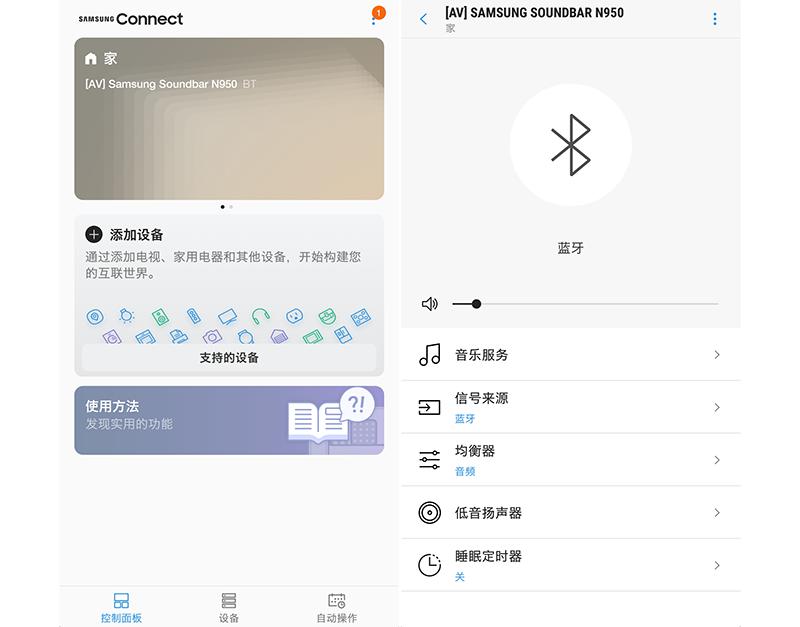Adjust the soundbar volume slider

(585, 304)
